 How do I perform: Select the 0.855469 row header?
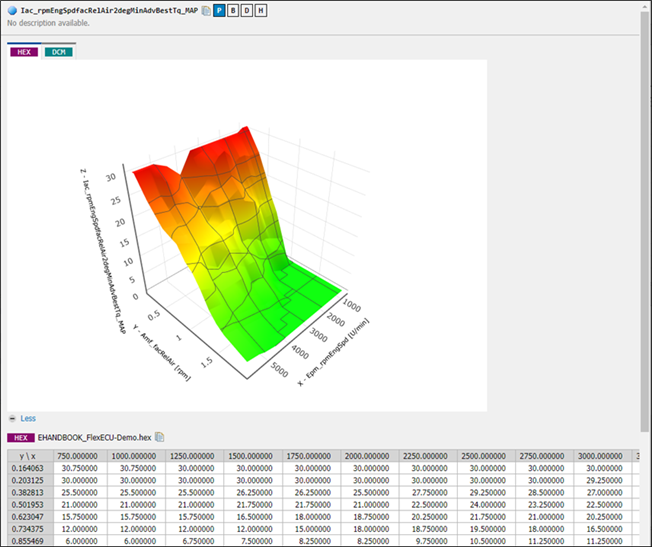[x=28, y=541]
